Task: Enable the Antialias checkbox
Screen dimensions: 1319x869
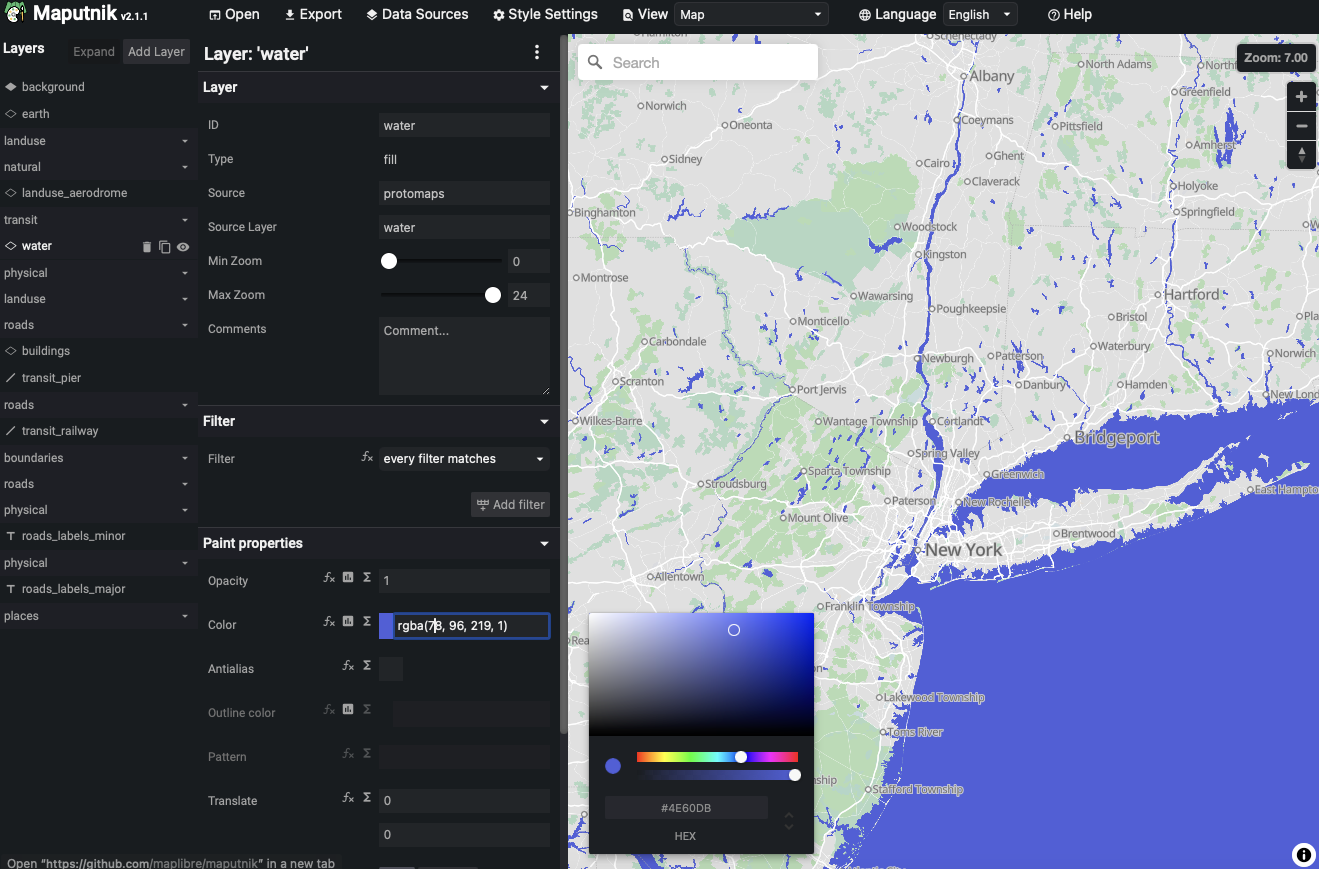Action: pos(390,669)
